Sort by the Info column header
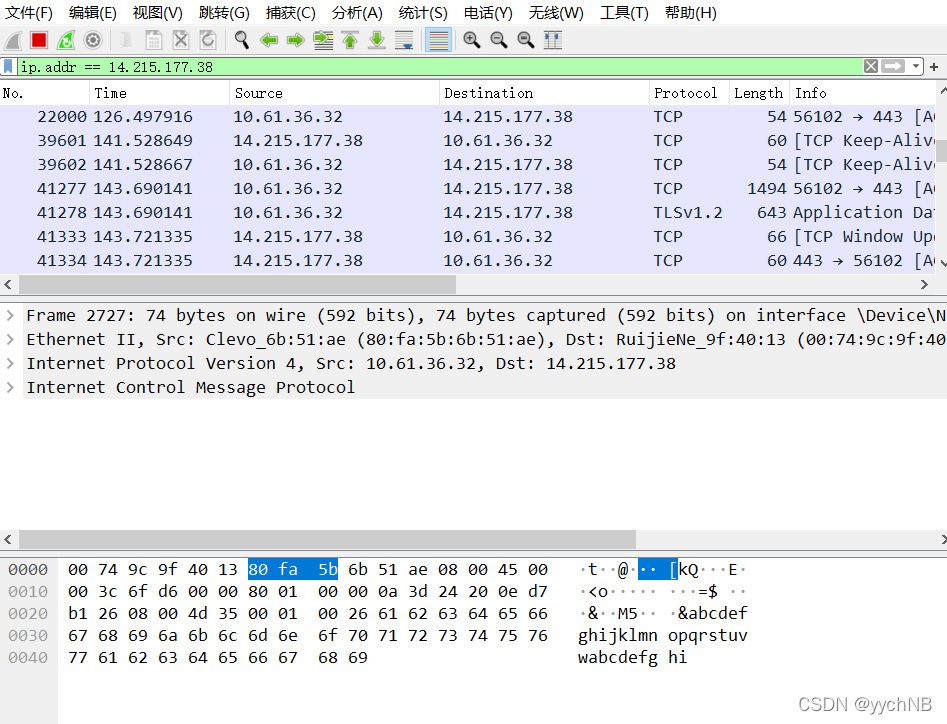This screenshot has width=947, height=724. click(x=862, y=93)
